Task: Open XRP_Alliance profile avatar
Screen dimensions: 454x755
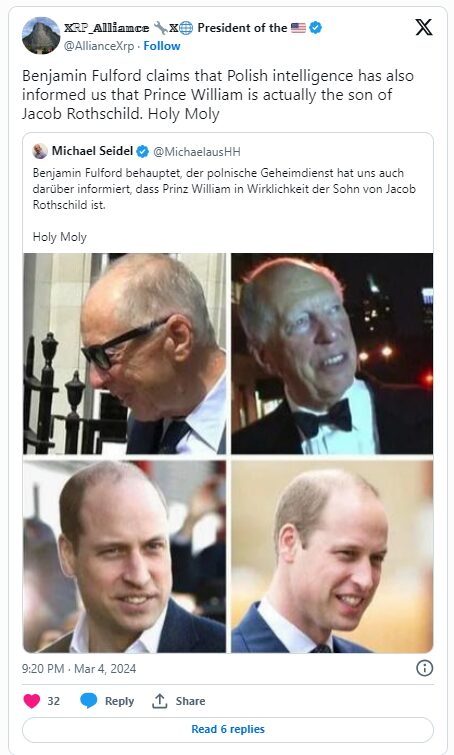Action: tap(41, 36)
